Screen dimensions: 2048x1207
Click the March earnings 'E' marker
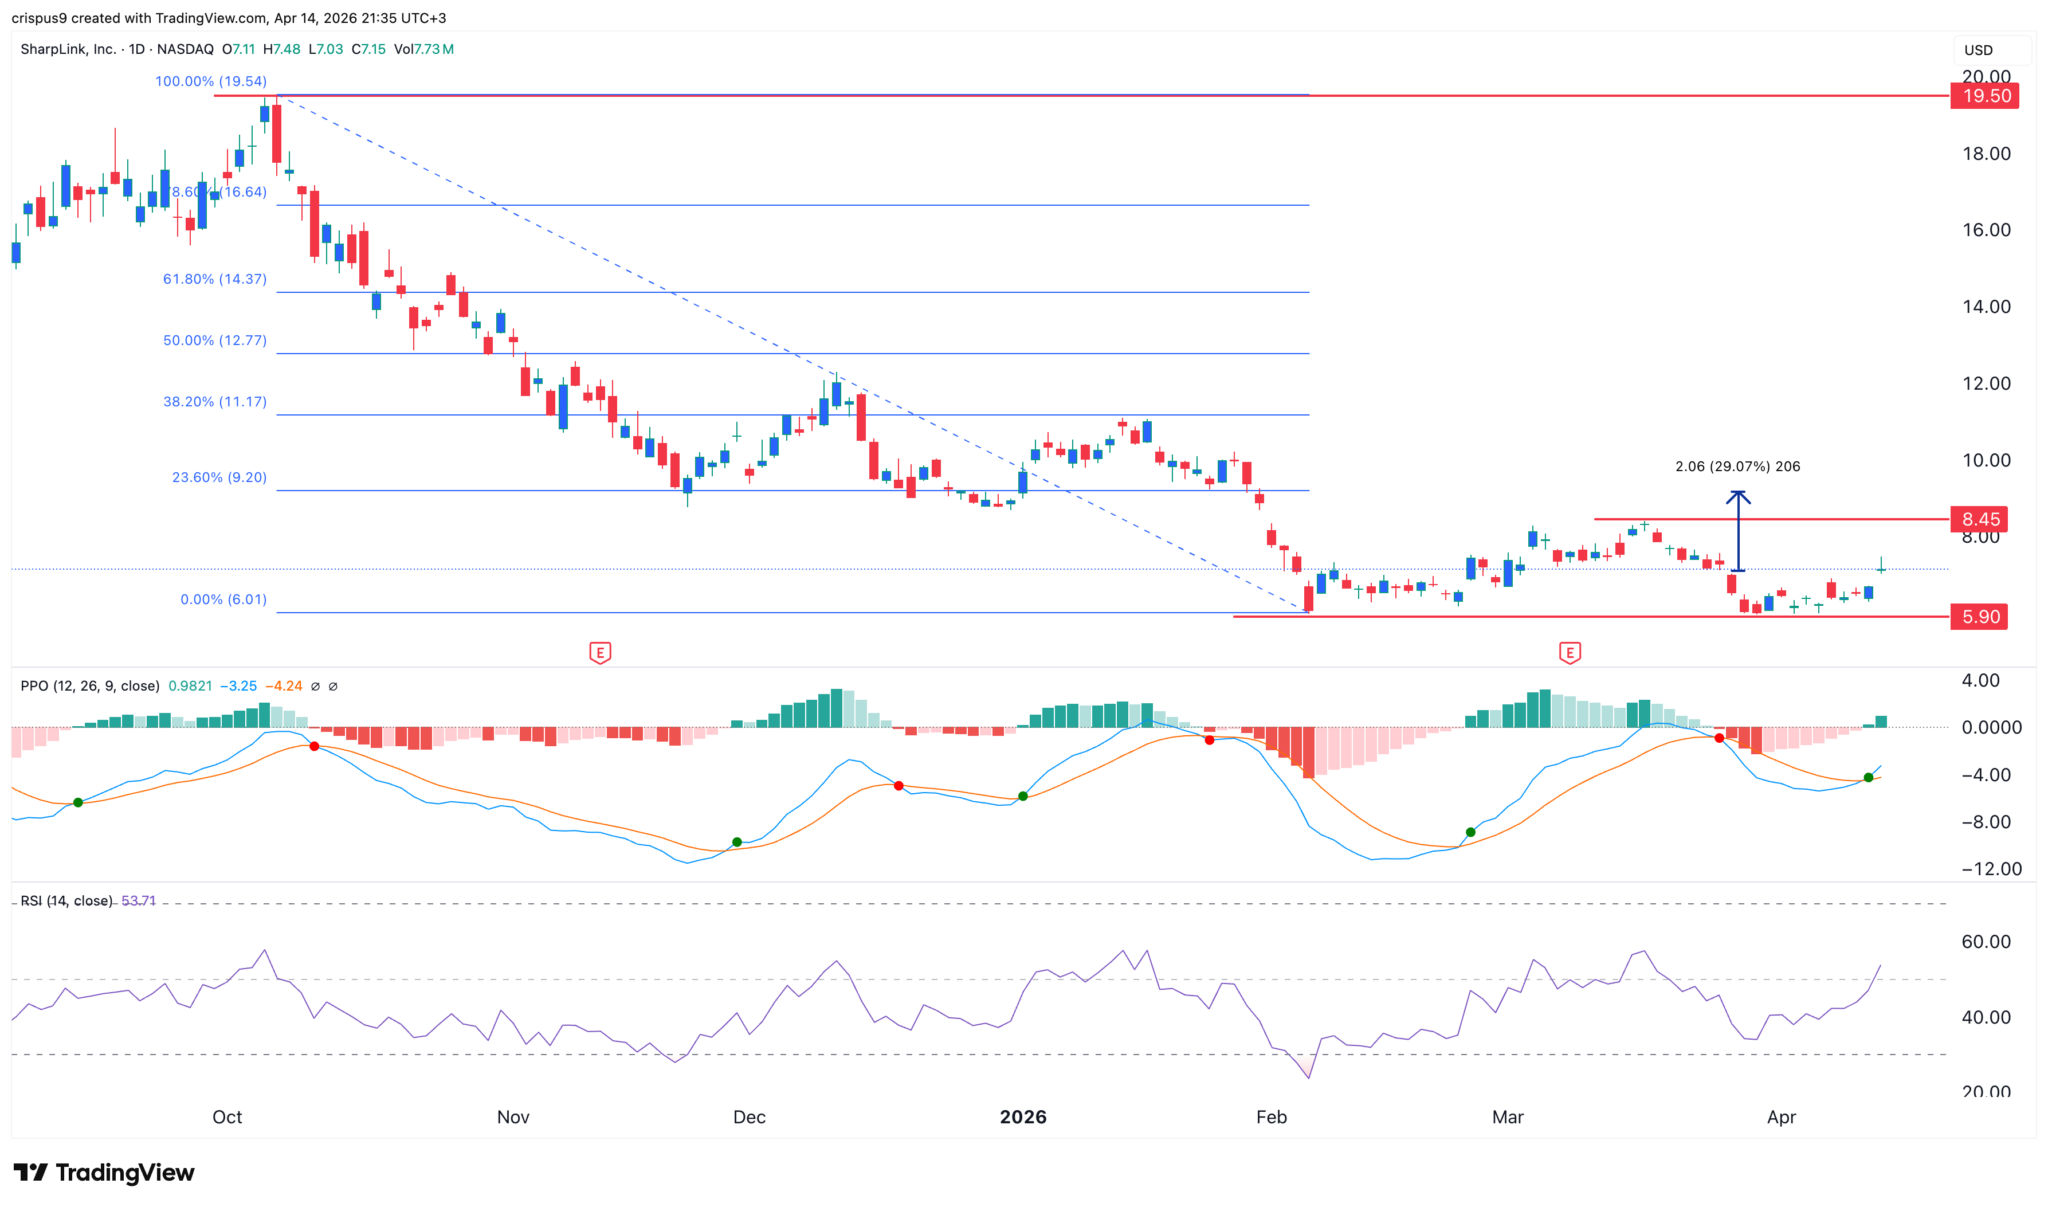[1569, 653]
